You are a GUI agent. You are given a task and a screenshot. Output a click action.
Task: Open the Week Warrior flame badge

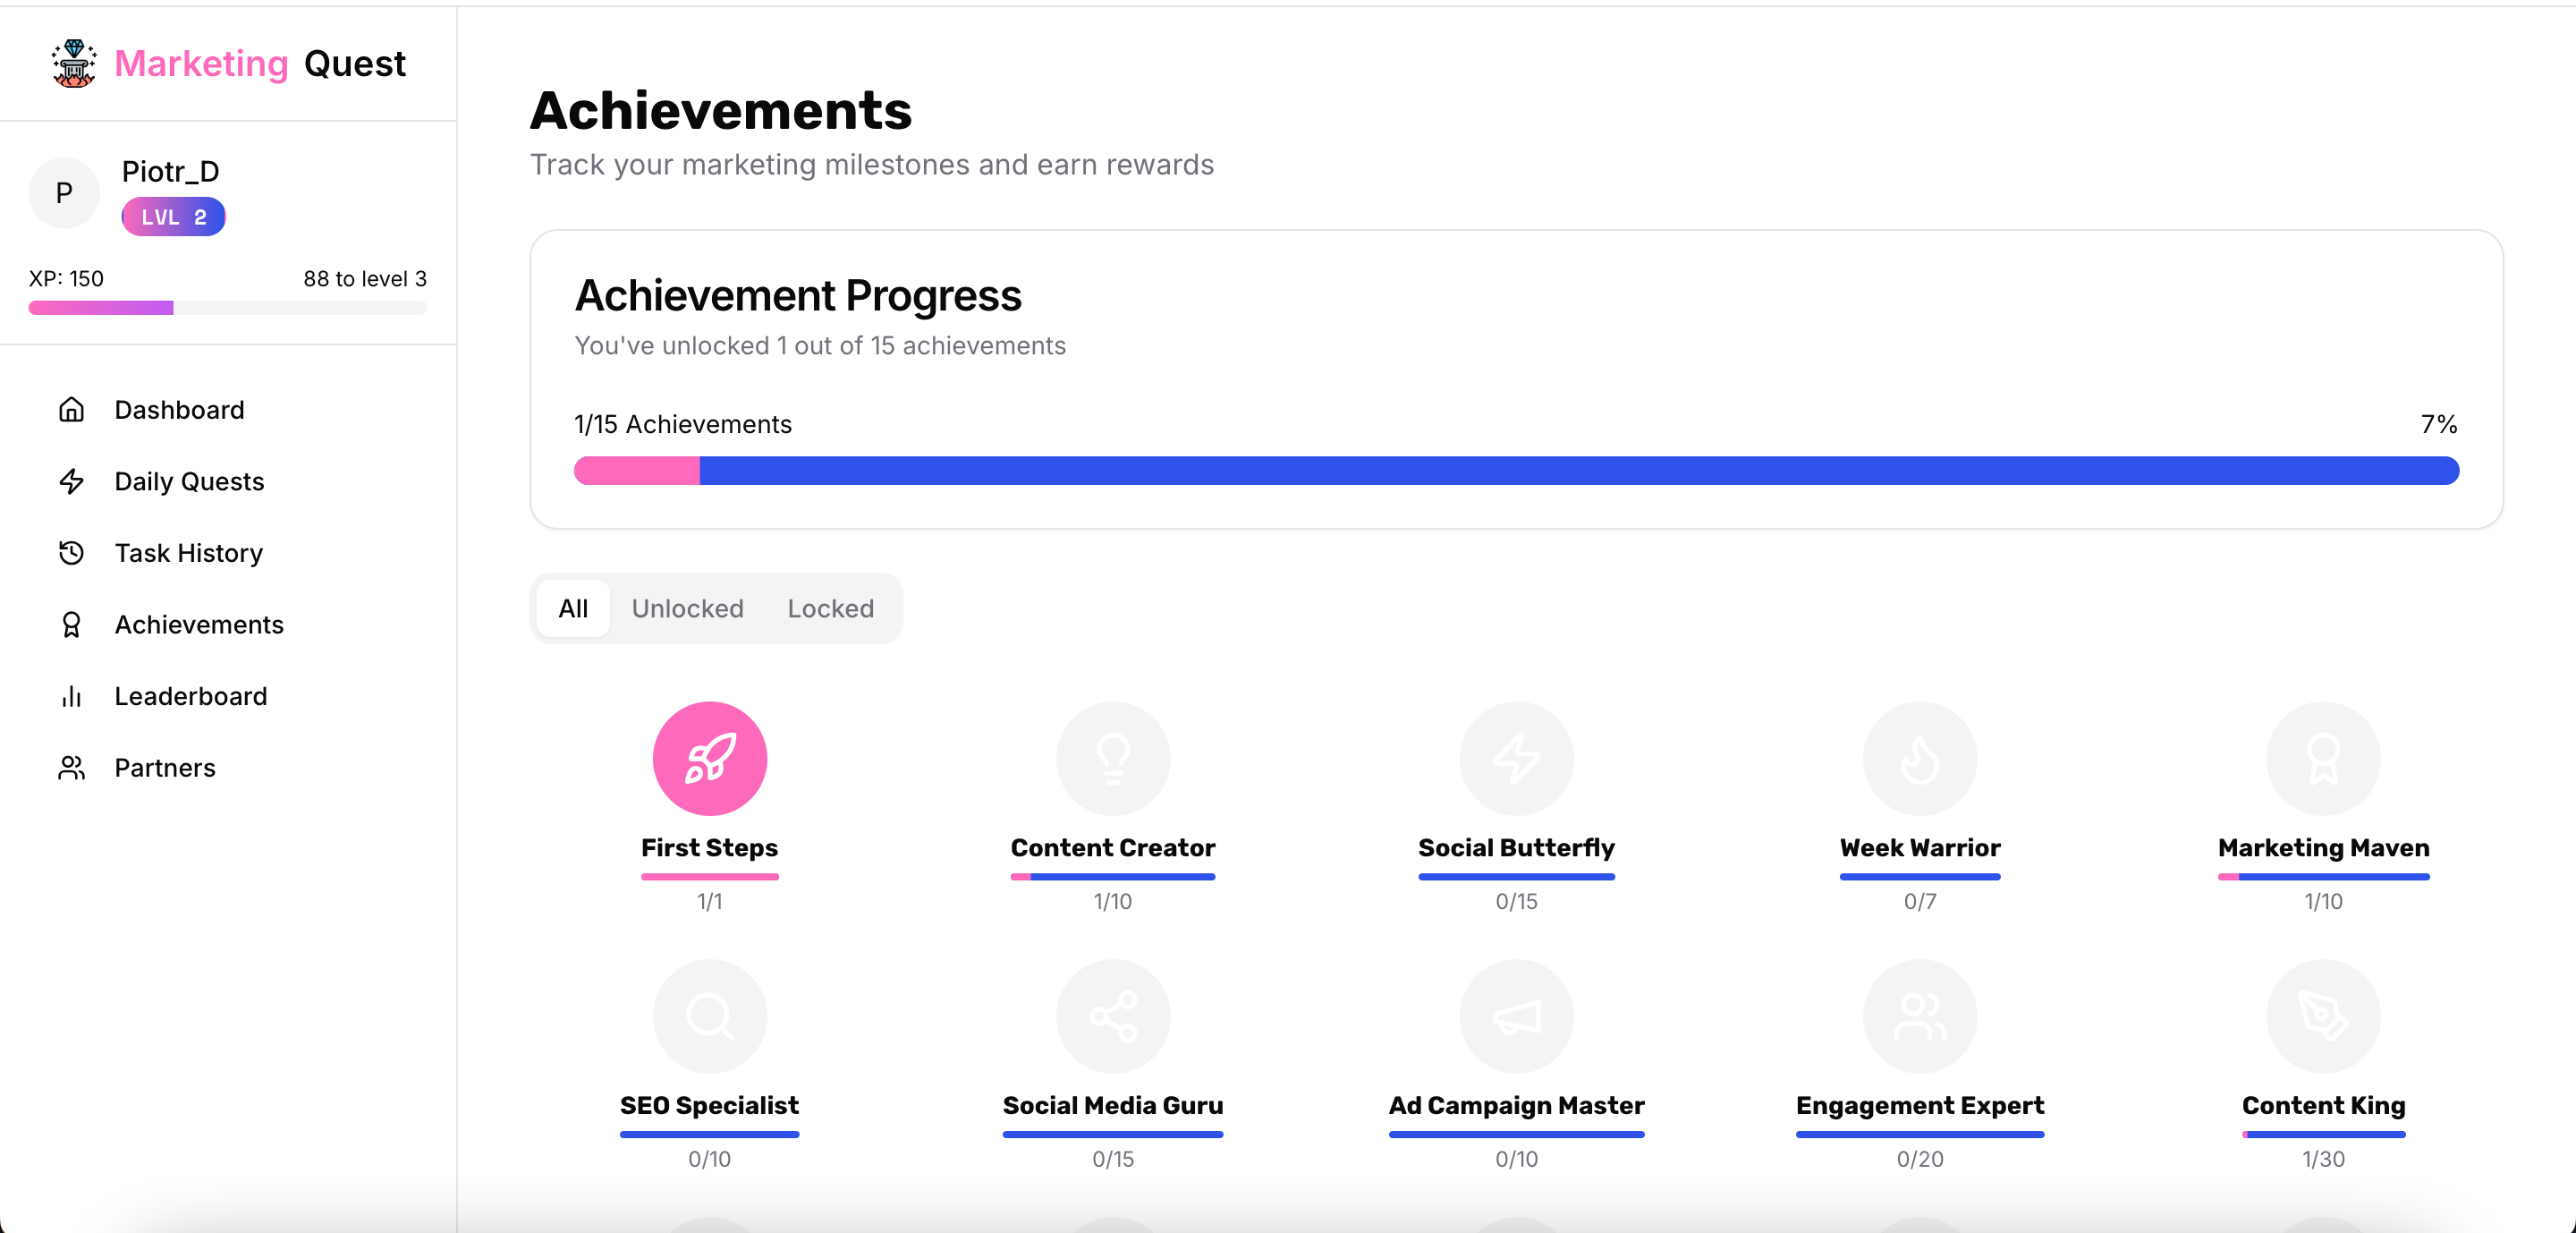click(1919, 758)
